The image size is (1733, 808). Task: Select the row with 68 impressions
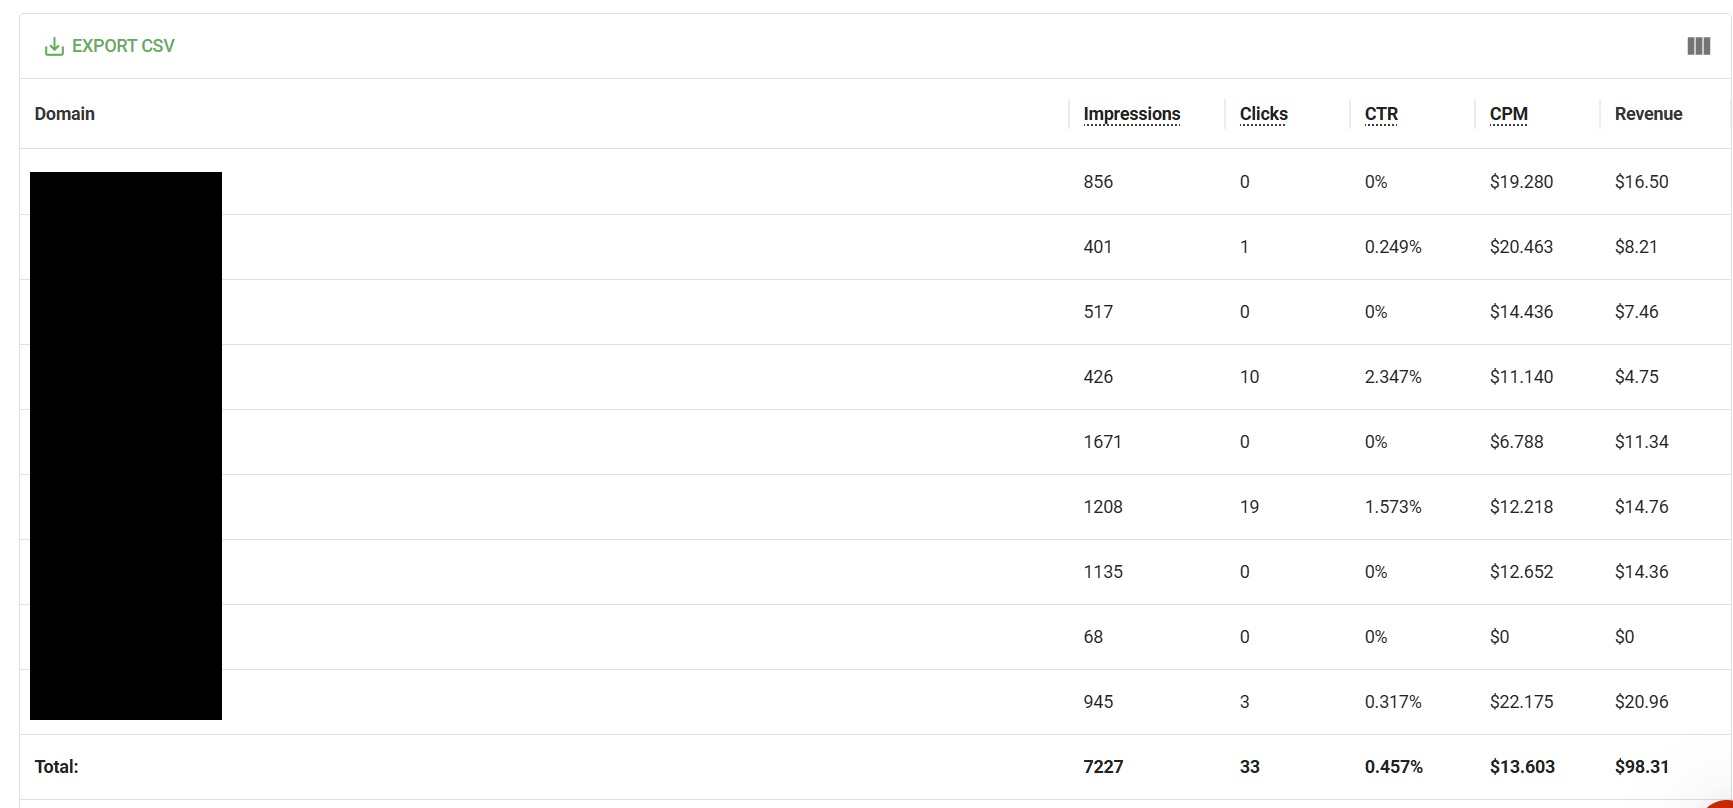click(875, 637)
